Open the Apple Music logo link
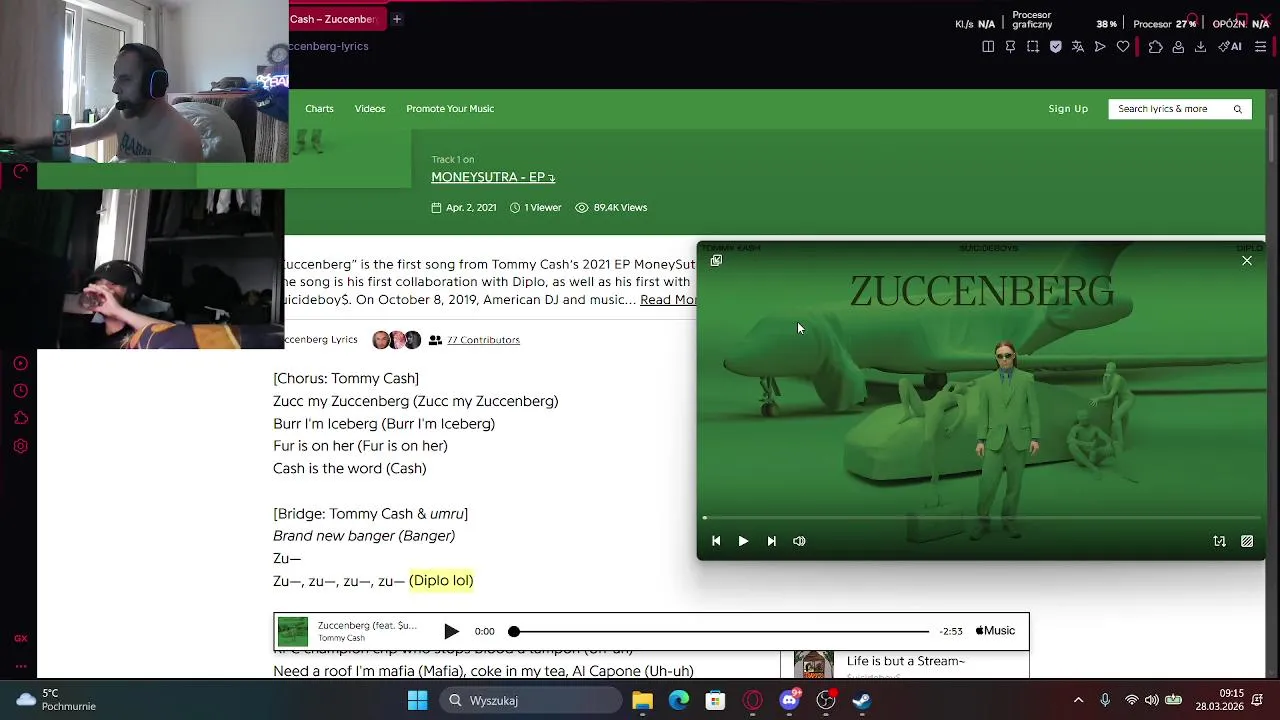The height and width of the screenshot is (720, 1280). point(995,631)
